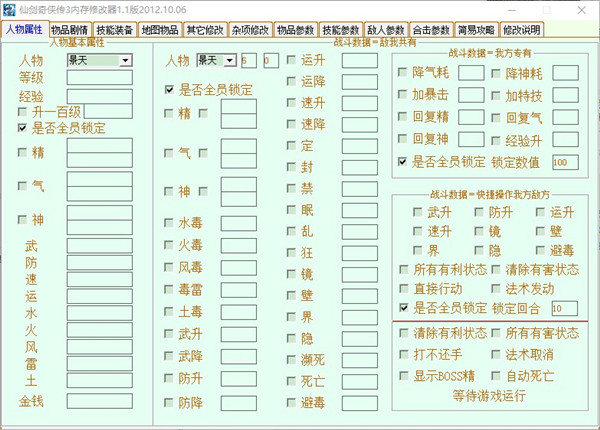Enable the 土毒 checkbox
600x430 pixels.
tap(169, 311)
